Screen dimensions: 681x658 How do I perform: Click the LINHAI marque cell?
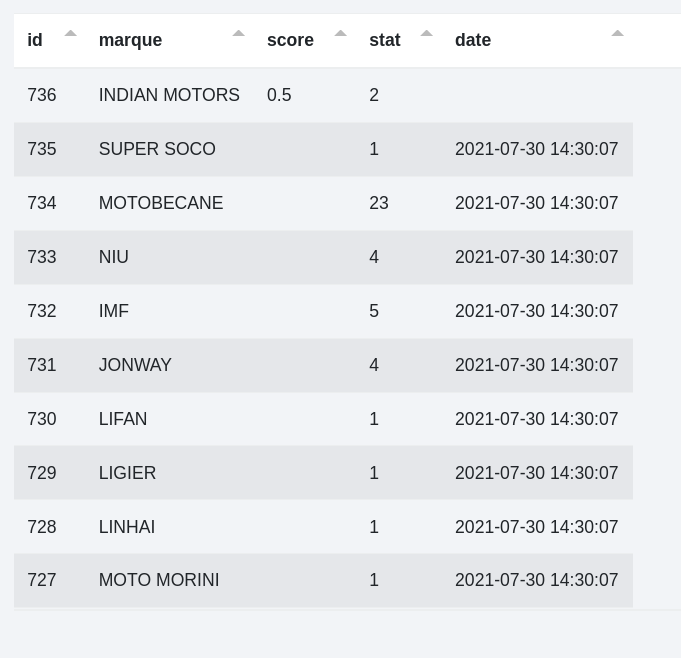click(127, 527)
